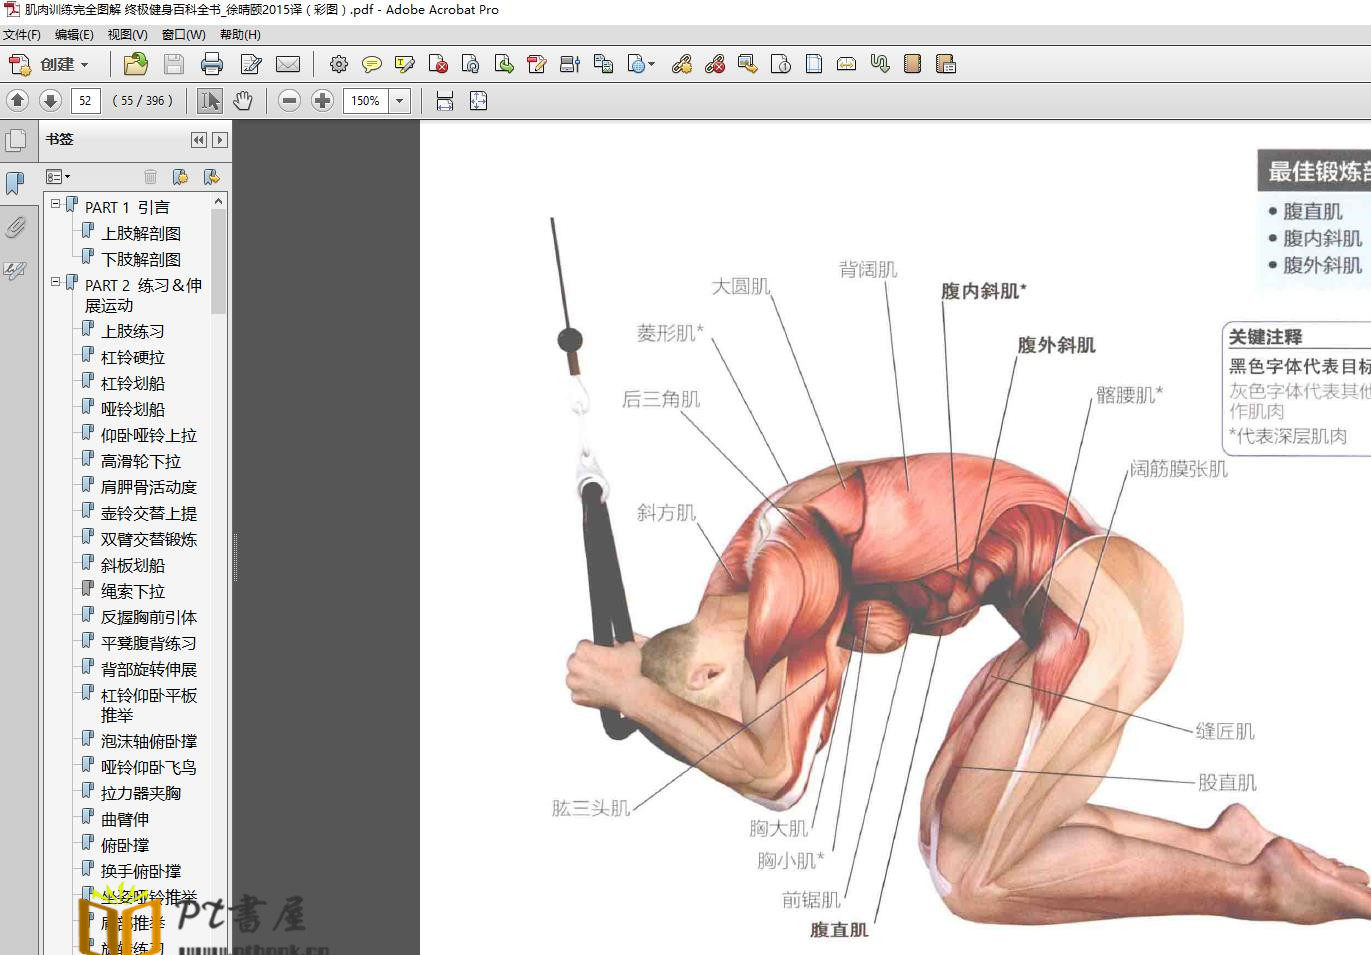Select the 壶铃交替上提 bookmark

149,513
